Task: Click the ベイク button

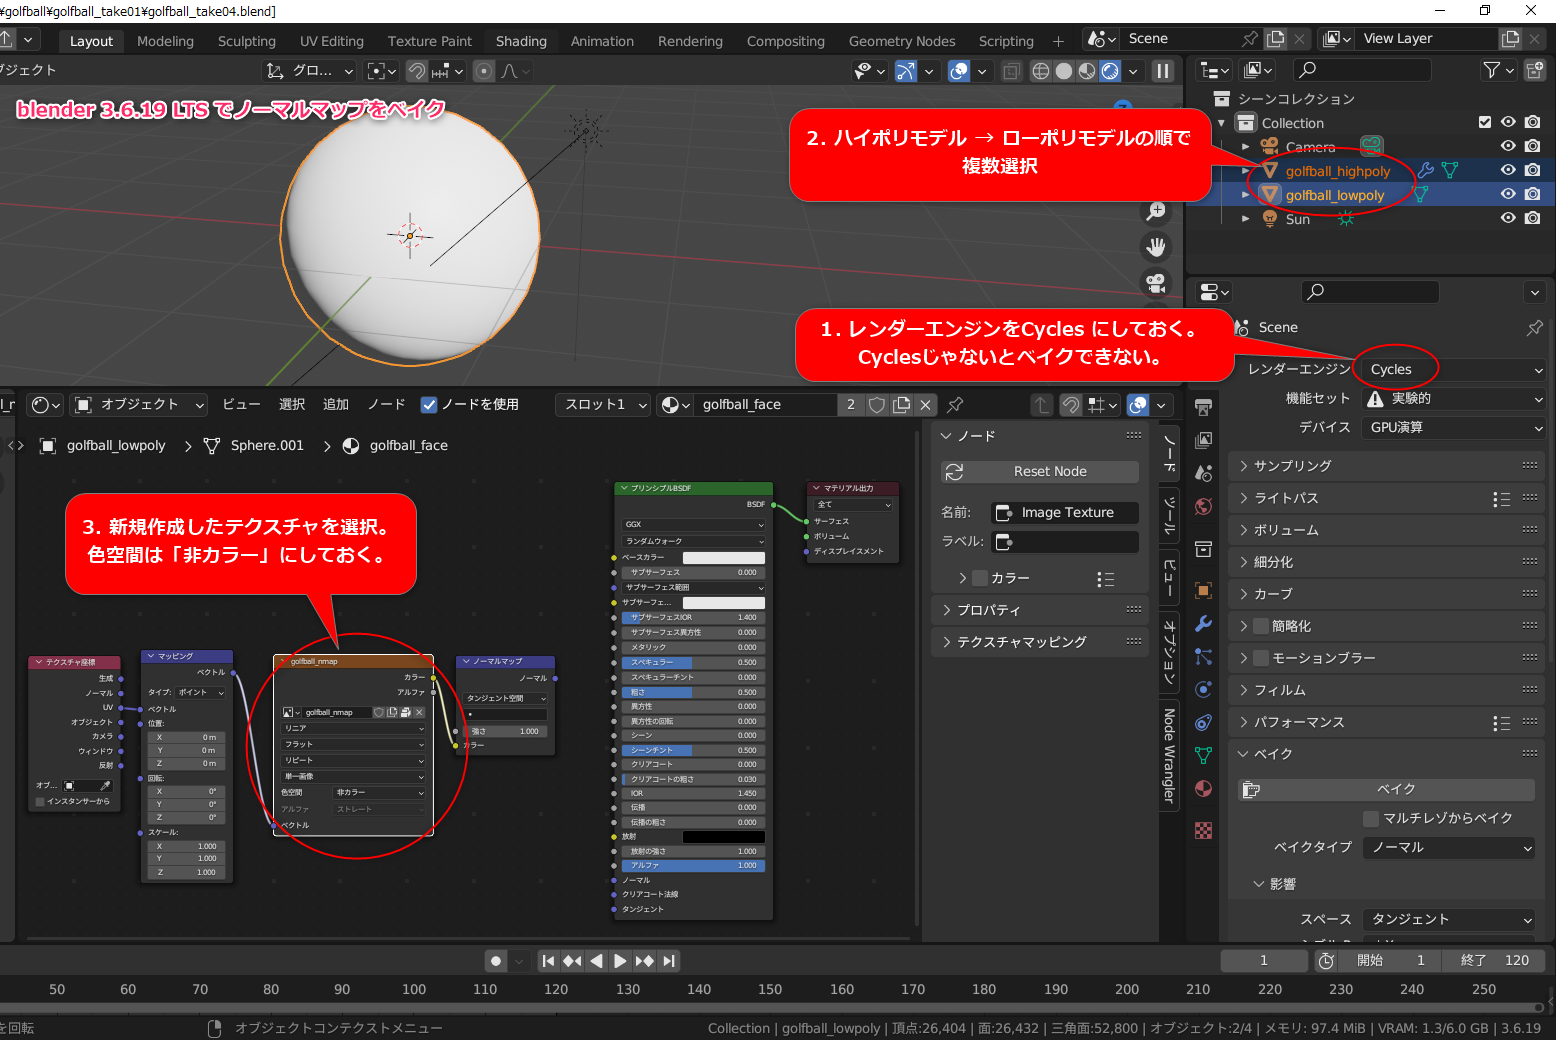Action: 1396,790
